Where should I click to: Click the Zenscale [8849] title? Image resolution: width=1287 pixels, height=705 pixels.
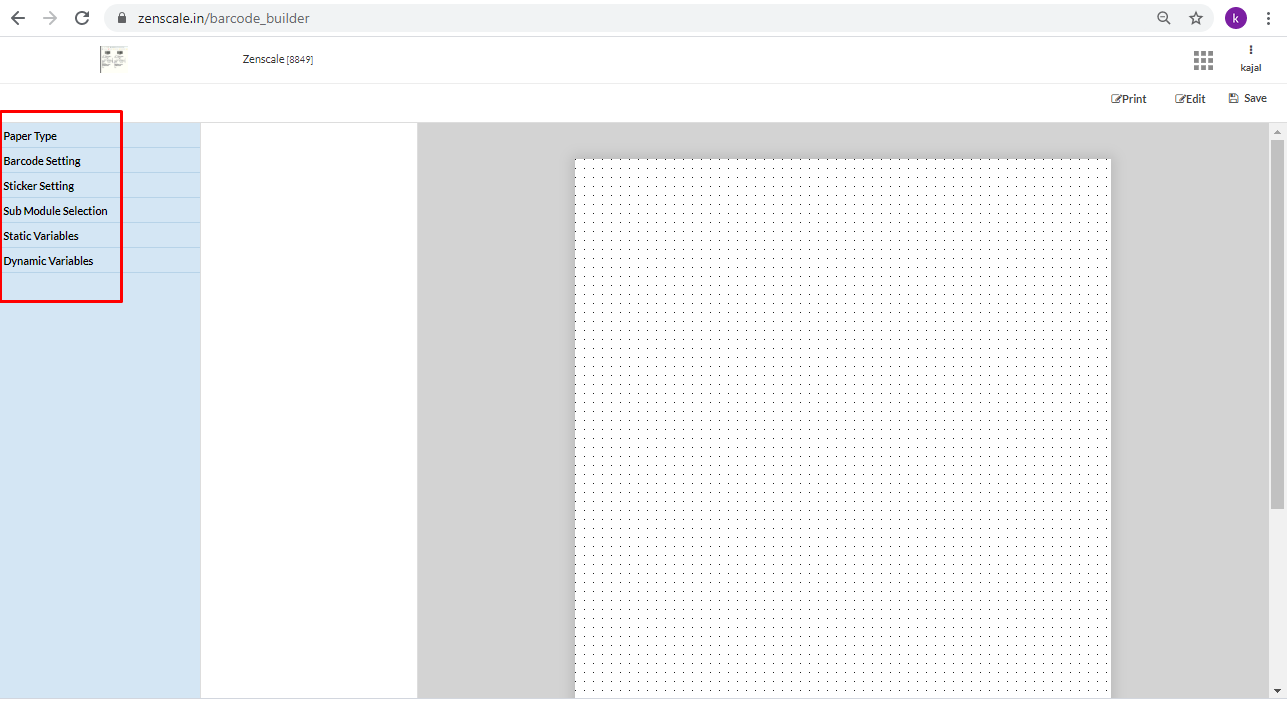click(x=278, y=59)
